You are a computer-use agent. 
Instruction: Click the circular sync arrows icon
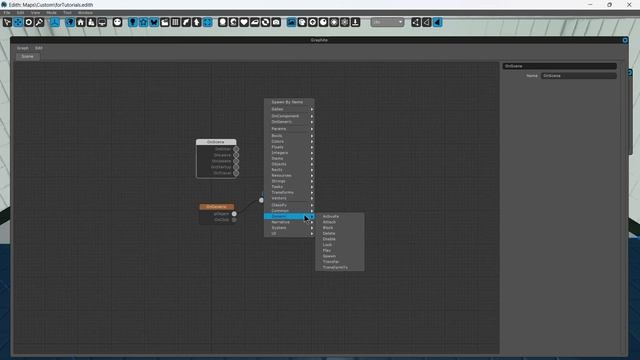point(265,22)
